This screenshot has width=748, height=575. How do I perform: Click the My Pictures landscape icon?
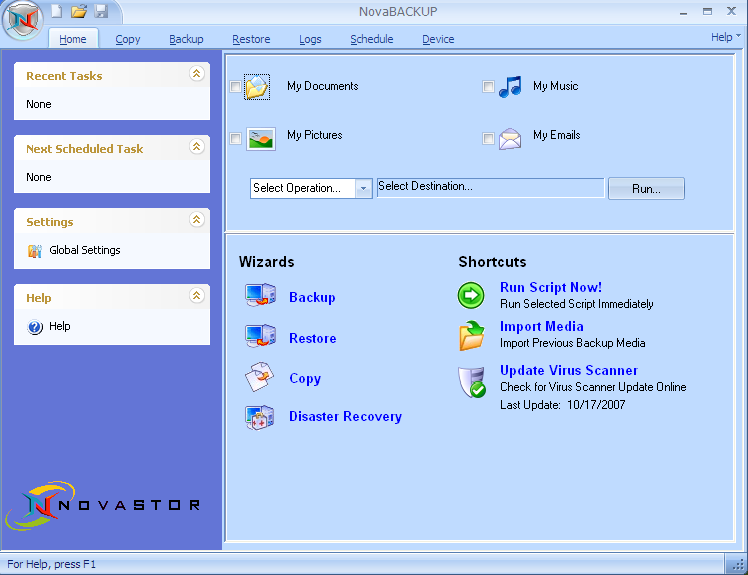[260, 139]
